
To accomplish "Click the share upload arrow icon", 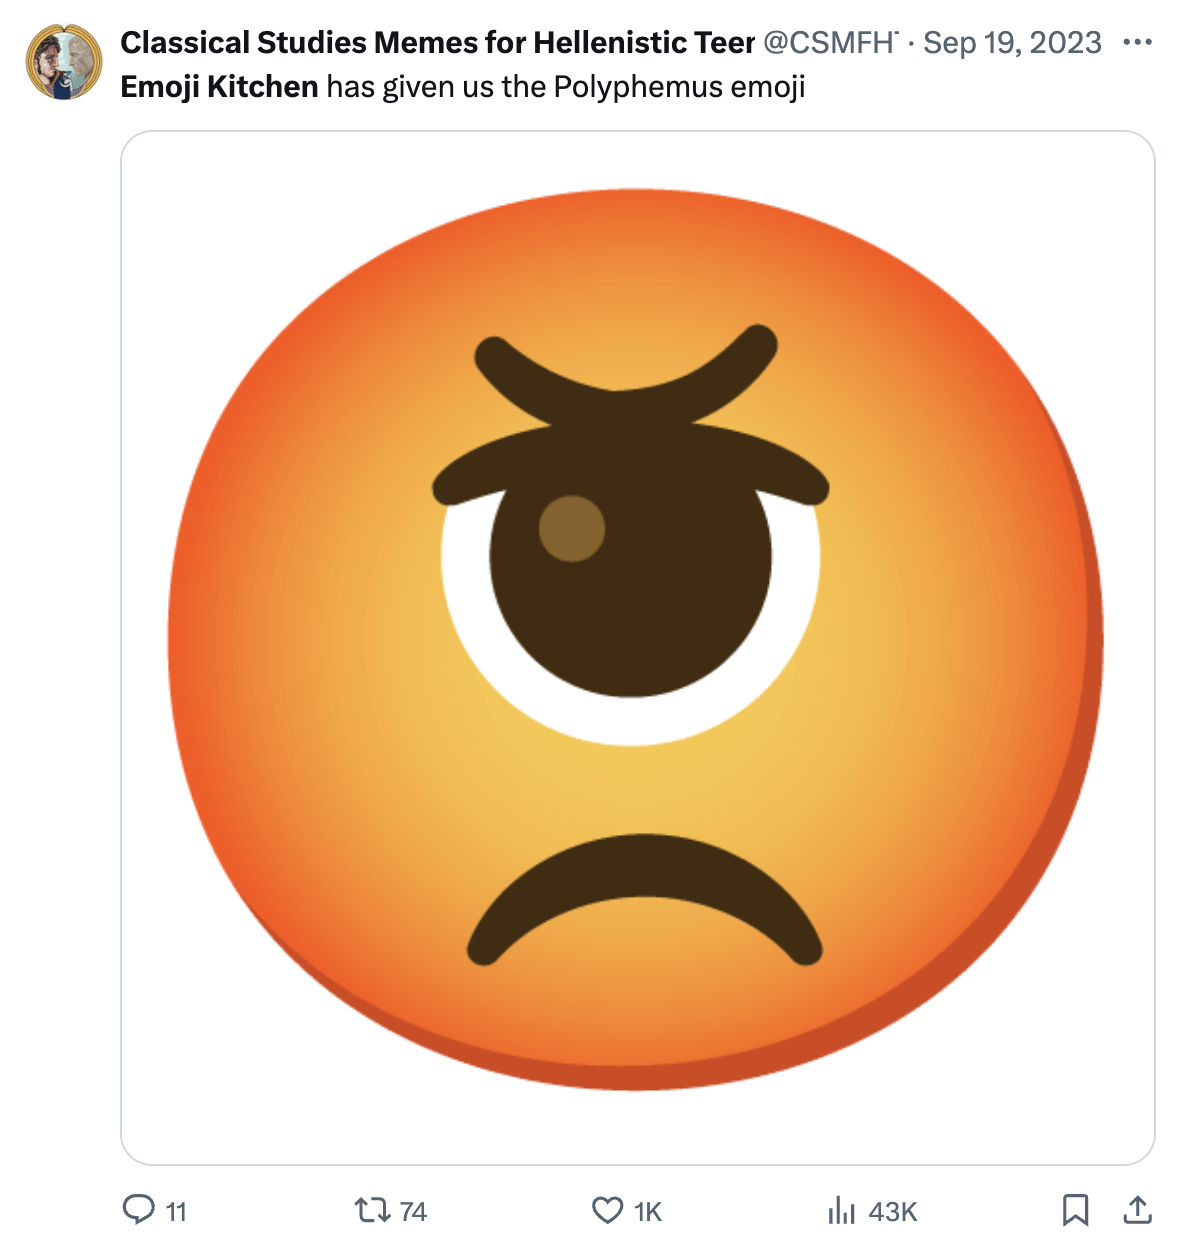I will coord(1137,1210).
